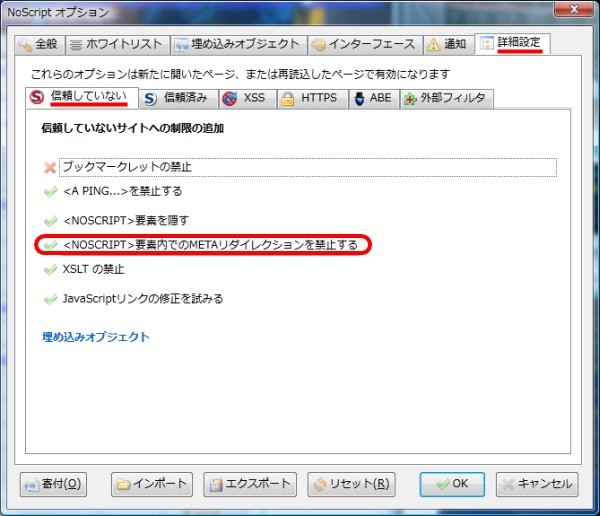The image size is (600, 516).
Task: Switch to the 外部フィルタ sub-tab
Action: coord(447,98)
